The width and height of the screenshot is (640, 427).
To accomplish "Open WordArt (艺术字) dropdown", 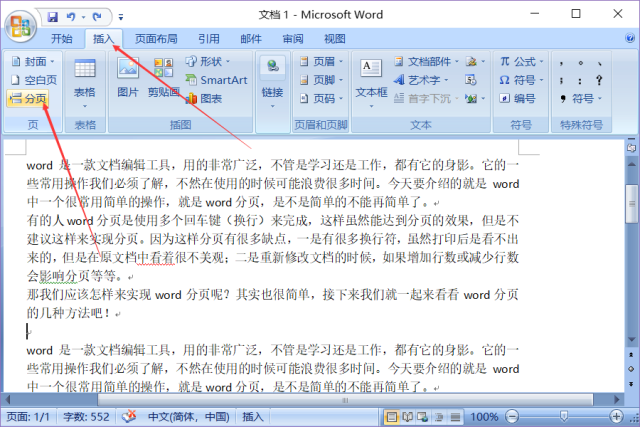I will (421, 80).
